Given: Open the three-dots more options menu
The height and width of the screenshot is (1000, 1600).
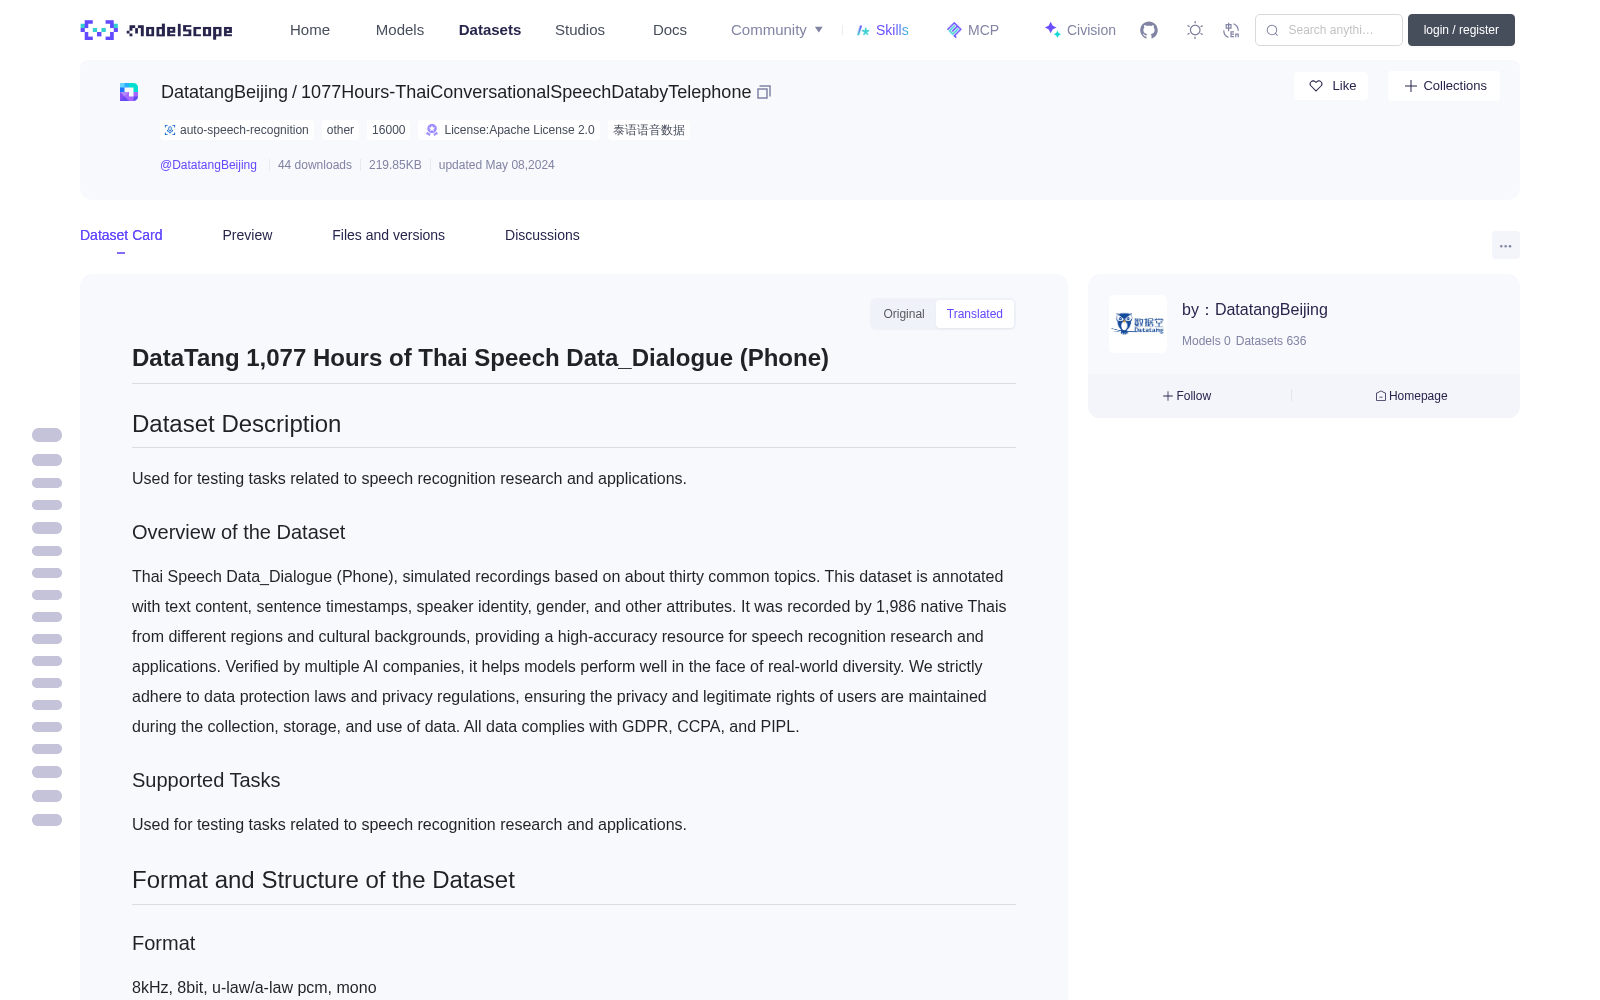Looking at the screenshot, I should click(x=1506, y=245).
